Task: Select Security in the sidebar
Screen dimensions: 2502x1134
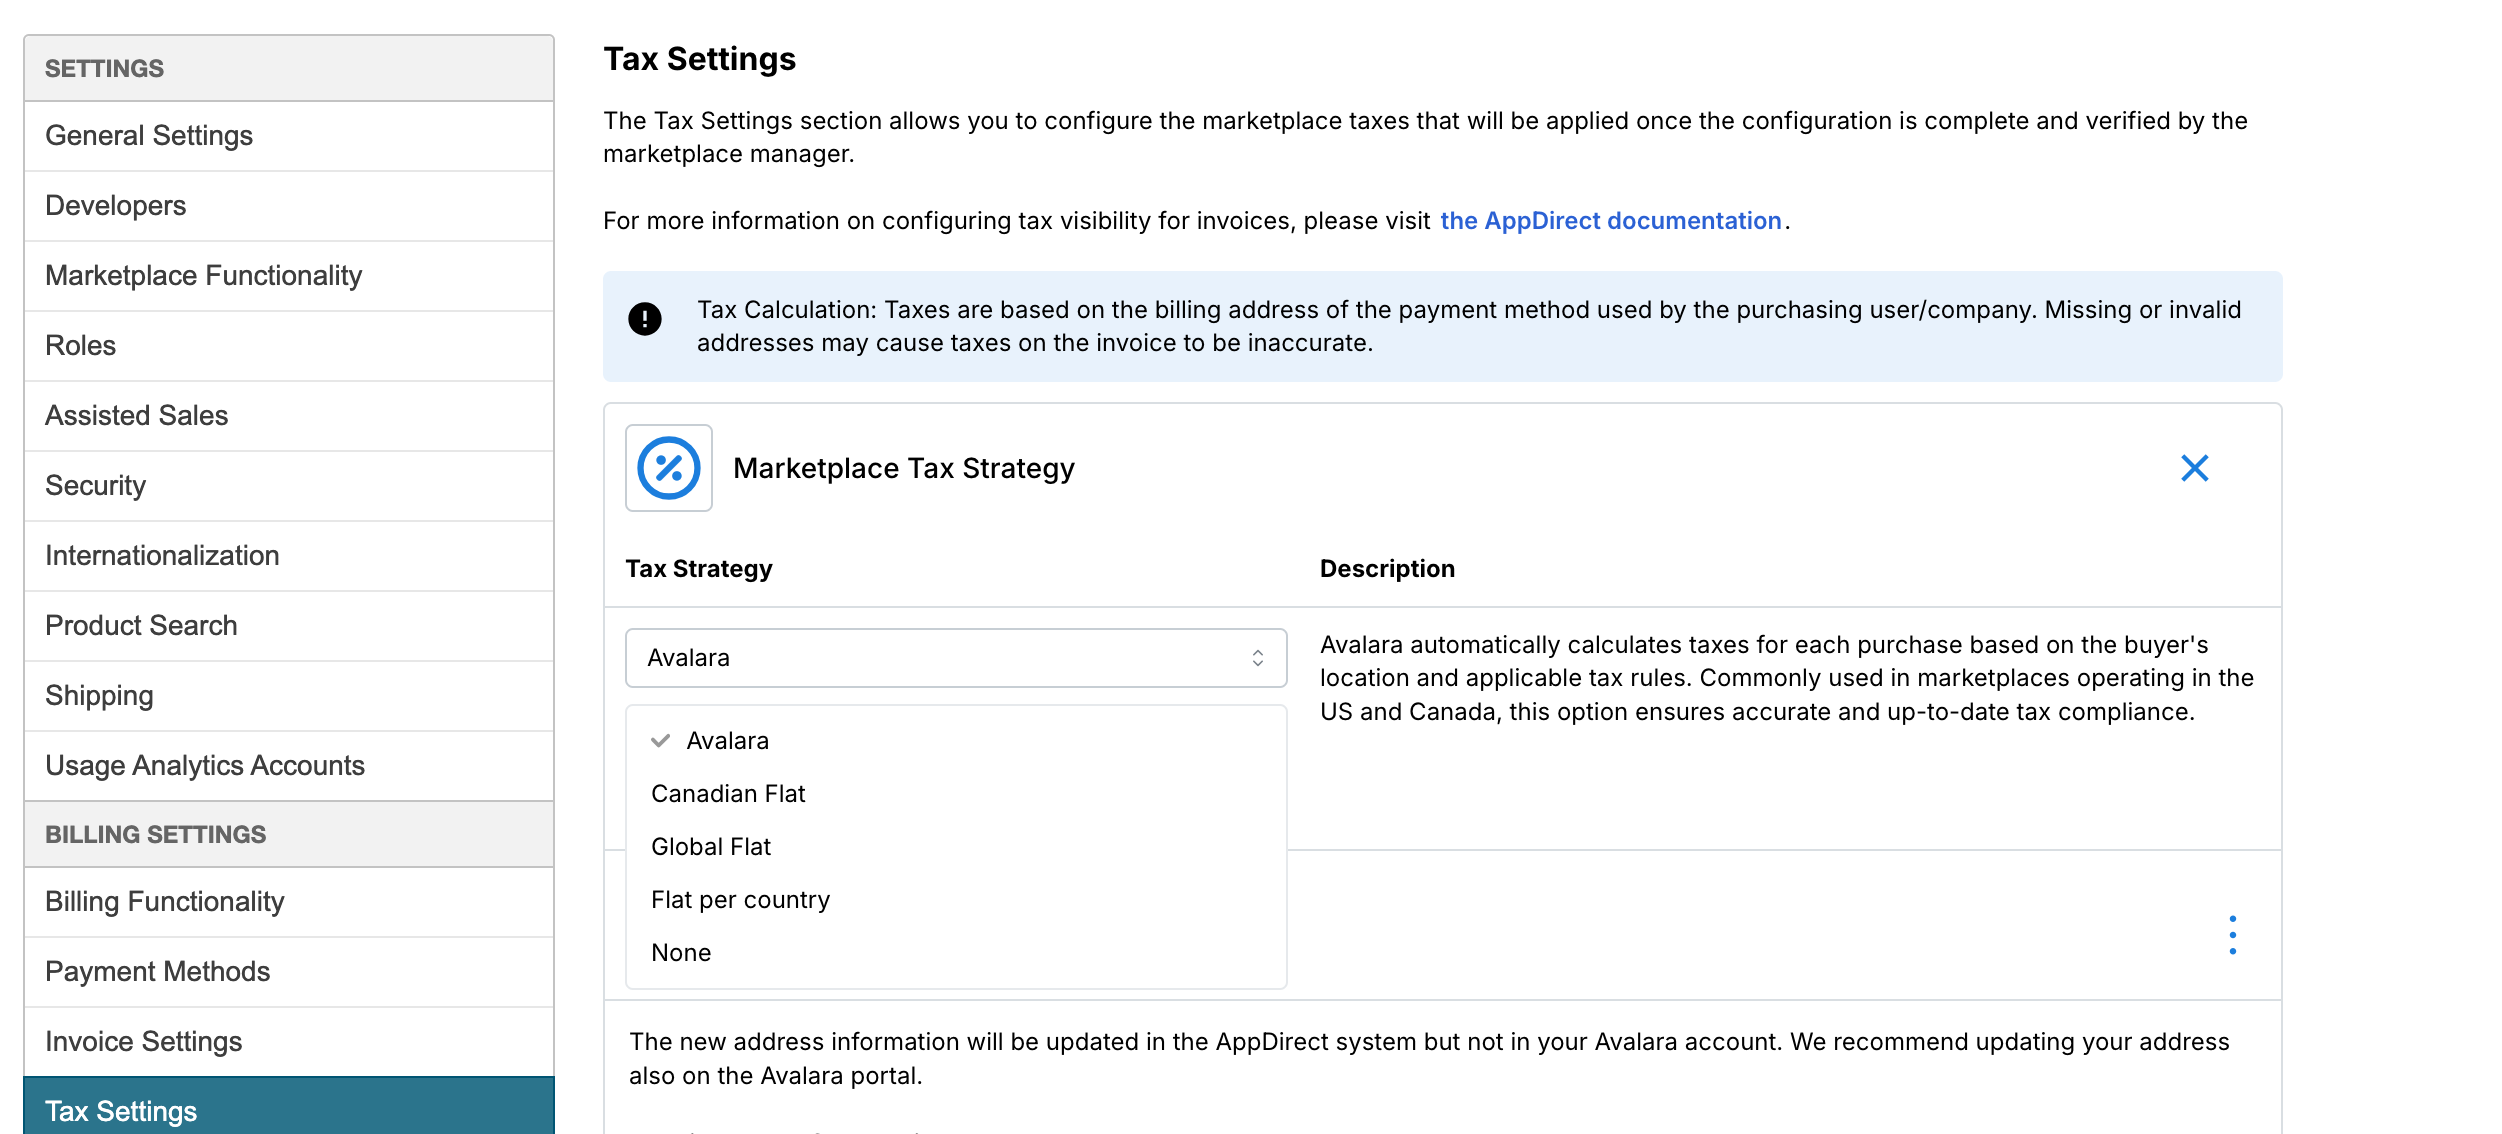Action: (96, 486)
